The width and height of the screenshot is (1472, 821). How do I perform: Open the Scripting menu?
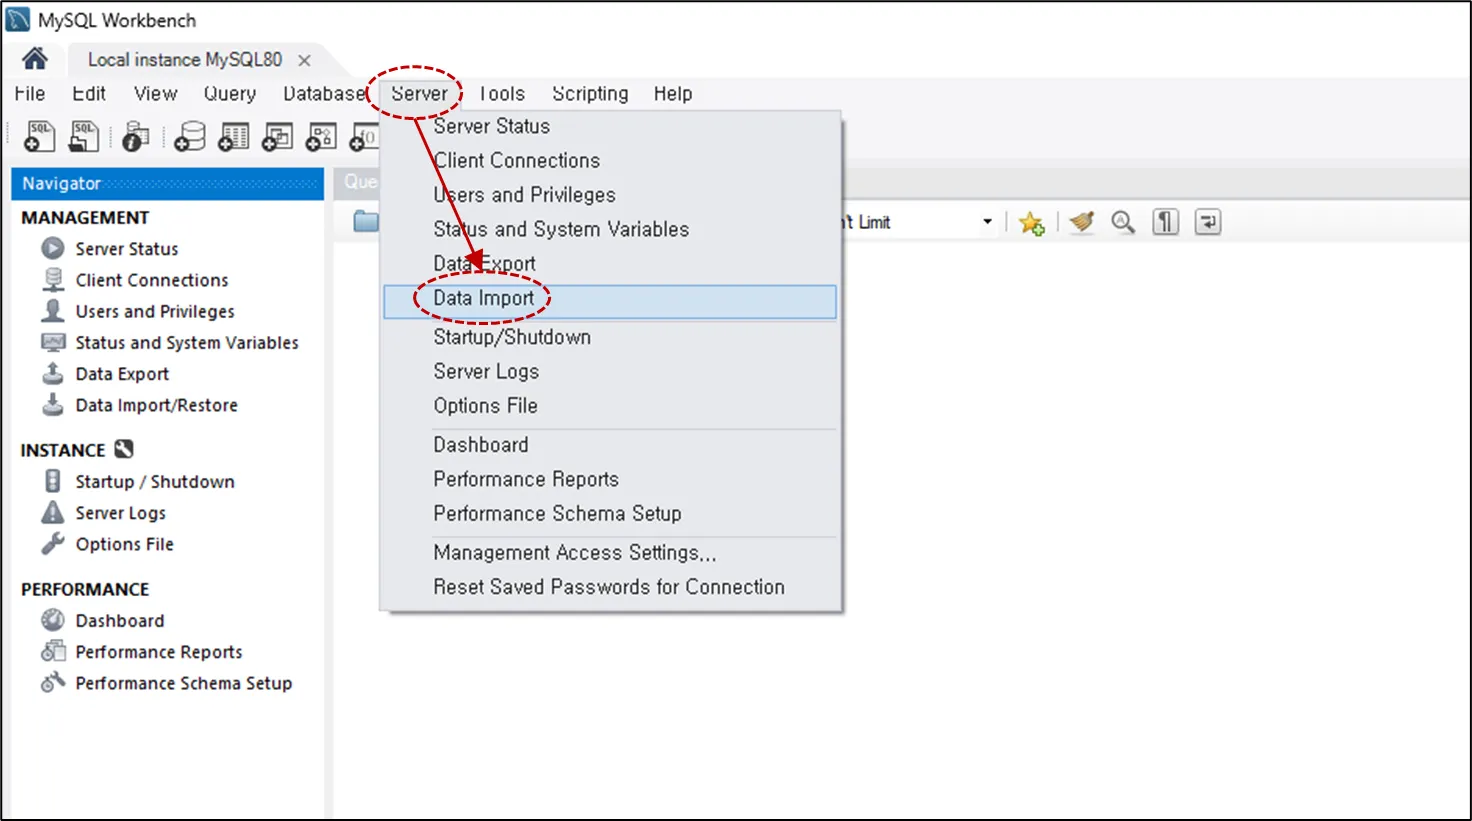[x=590, y=93]
